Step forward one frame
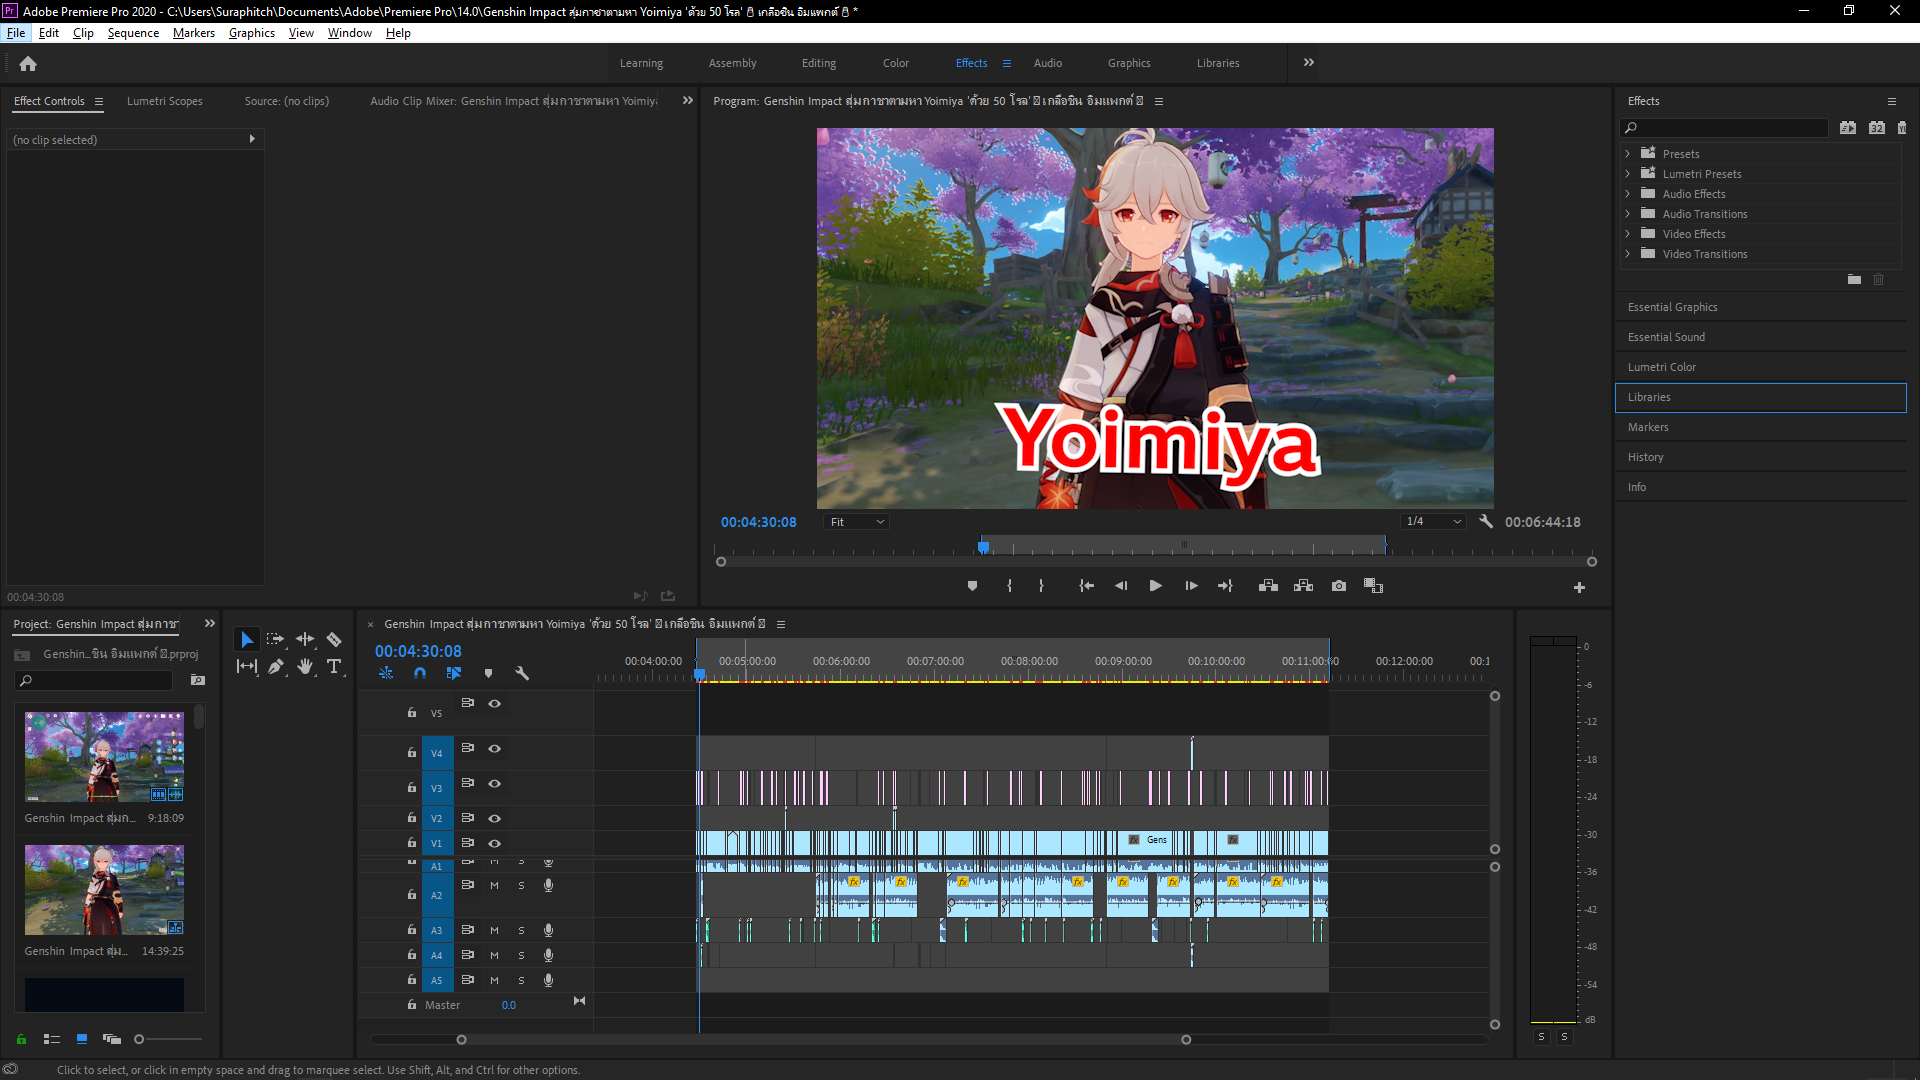Screen dimensions: 1920x1080 (1191, 586)
